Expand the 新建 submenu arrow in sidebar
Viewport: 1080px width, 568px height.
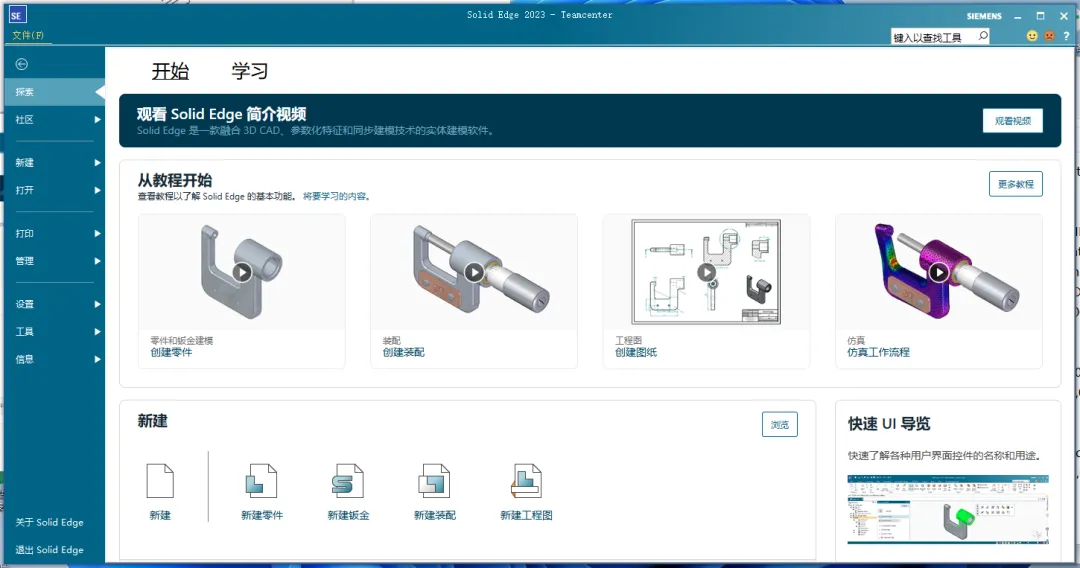click(97, 162)
